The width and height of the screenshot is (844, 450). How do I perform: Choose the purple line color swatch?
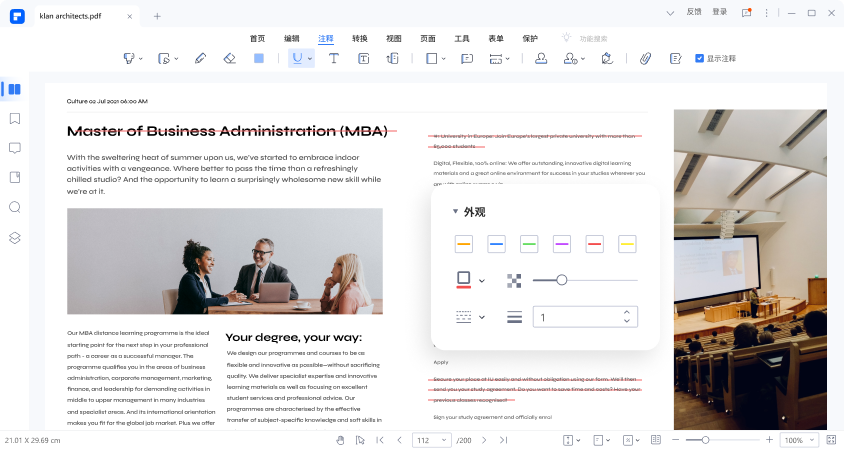(562, 244)
